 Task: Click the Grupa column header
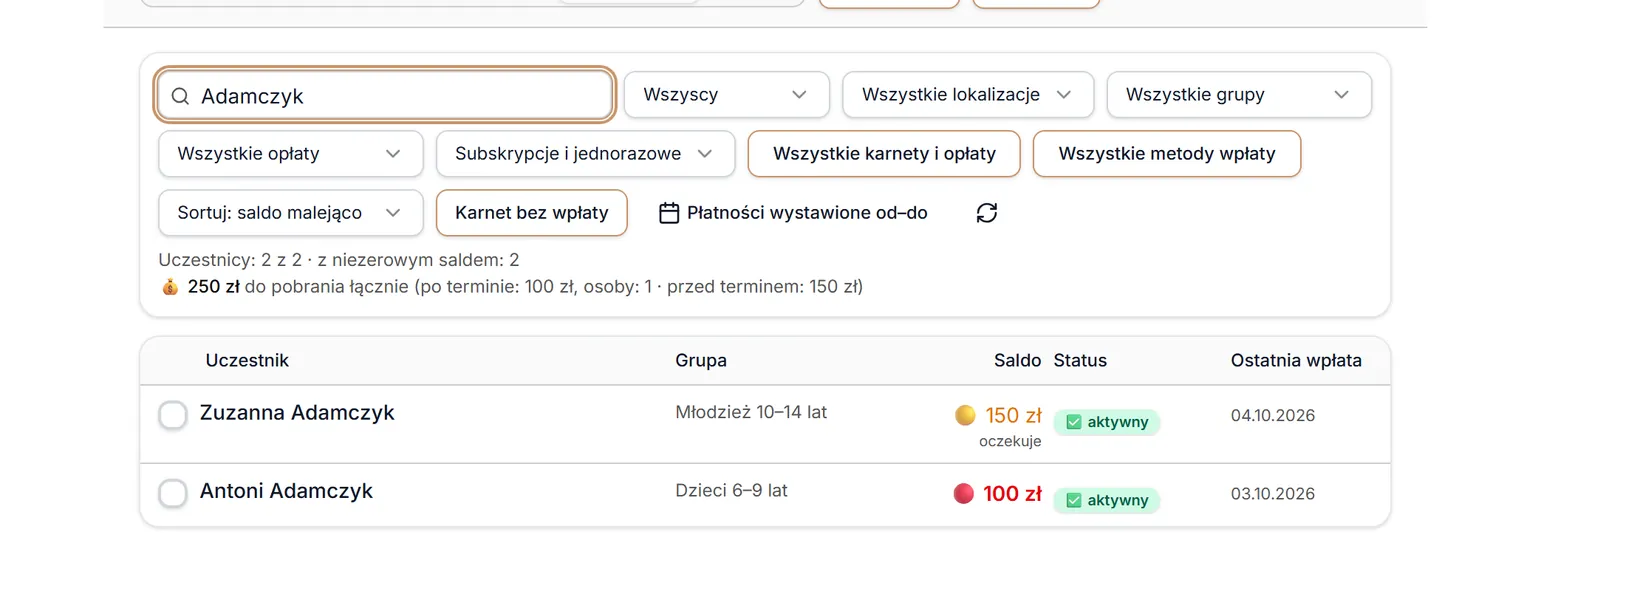(x=701, y=361)
